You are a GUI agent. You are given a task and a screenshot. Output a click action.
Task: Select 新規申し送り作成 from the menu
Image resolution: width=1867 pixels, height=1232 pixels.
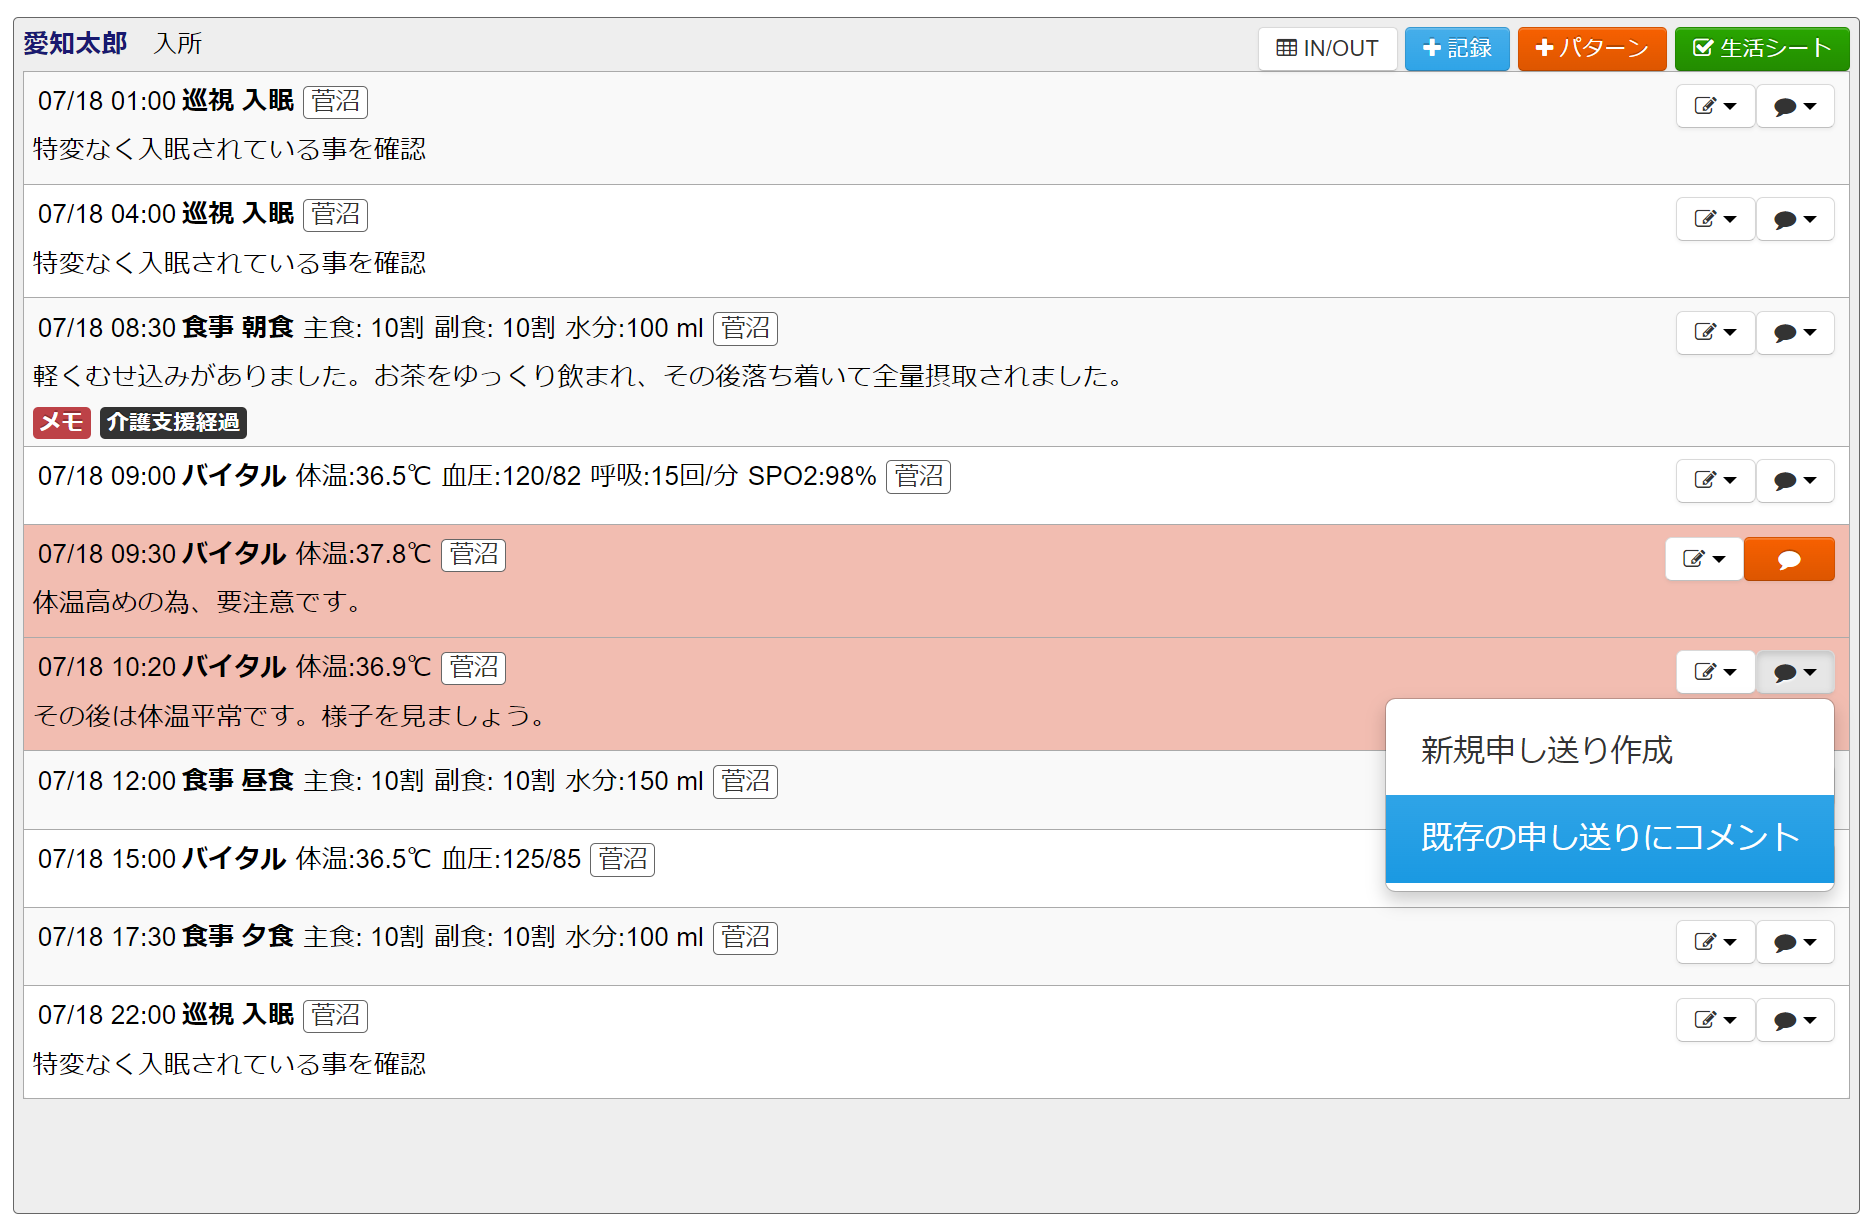coord(1546,750)
